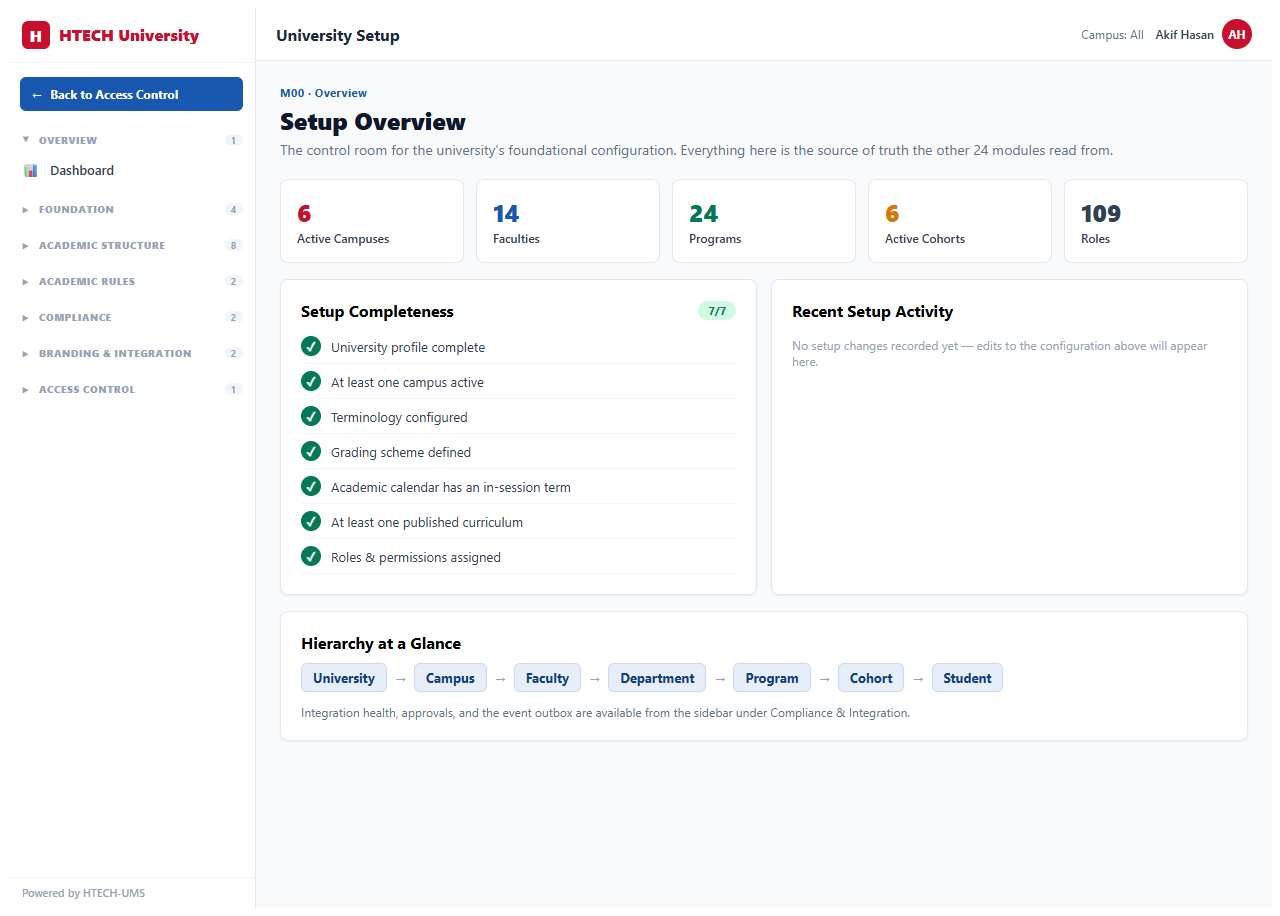
Task: Click Powered by HTECH-UMS footer text
Action: tap(83, 893)
